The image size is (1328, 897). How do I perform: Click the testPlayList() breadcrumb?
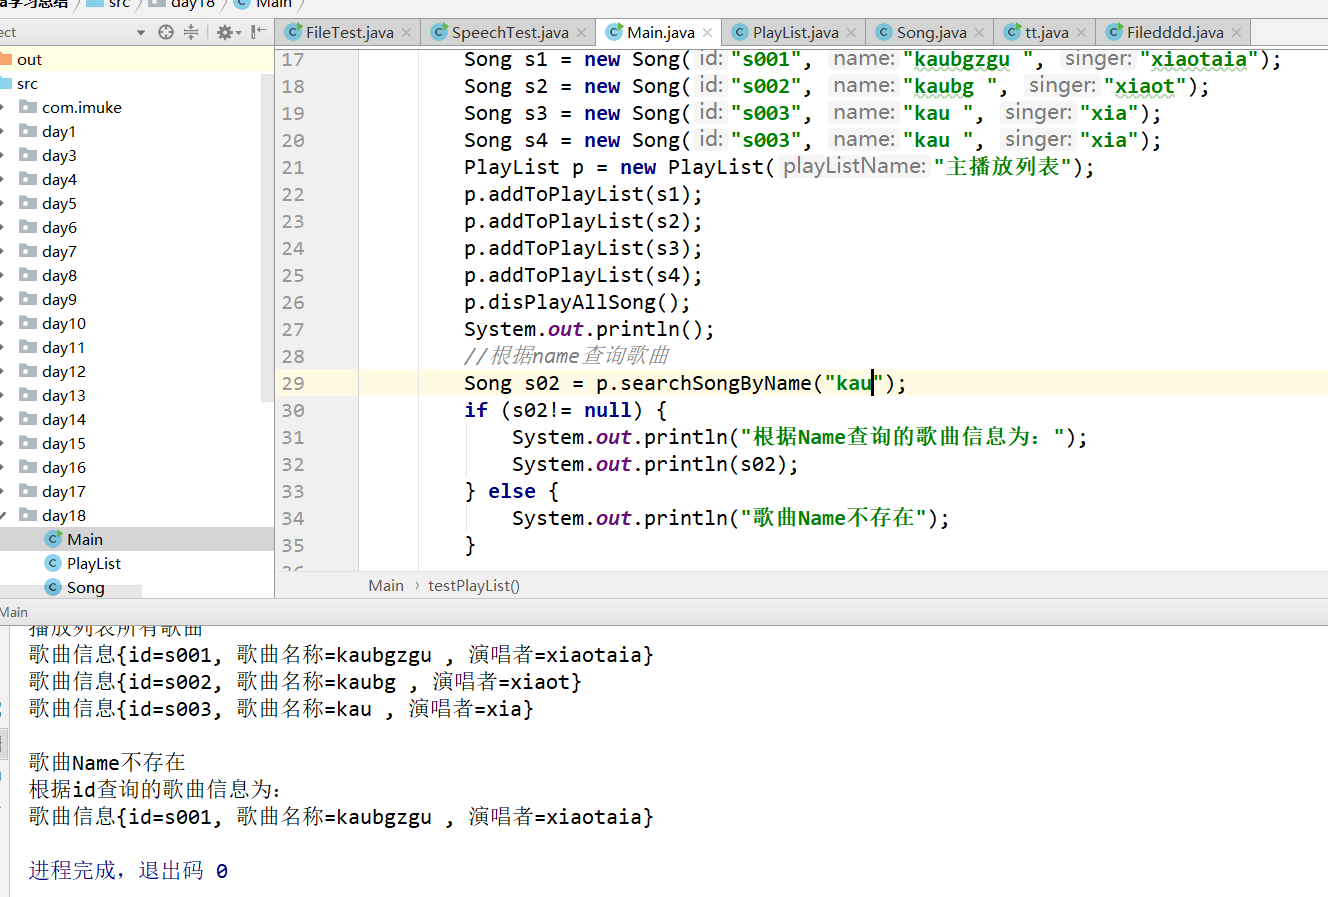click(x=474, y=586)
